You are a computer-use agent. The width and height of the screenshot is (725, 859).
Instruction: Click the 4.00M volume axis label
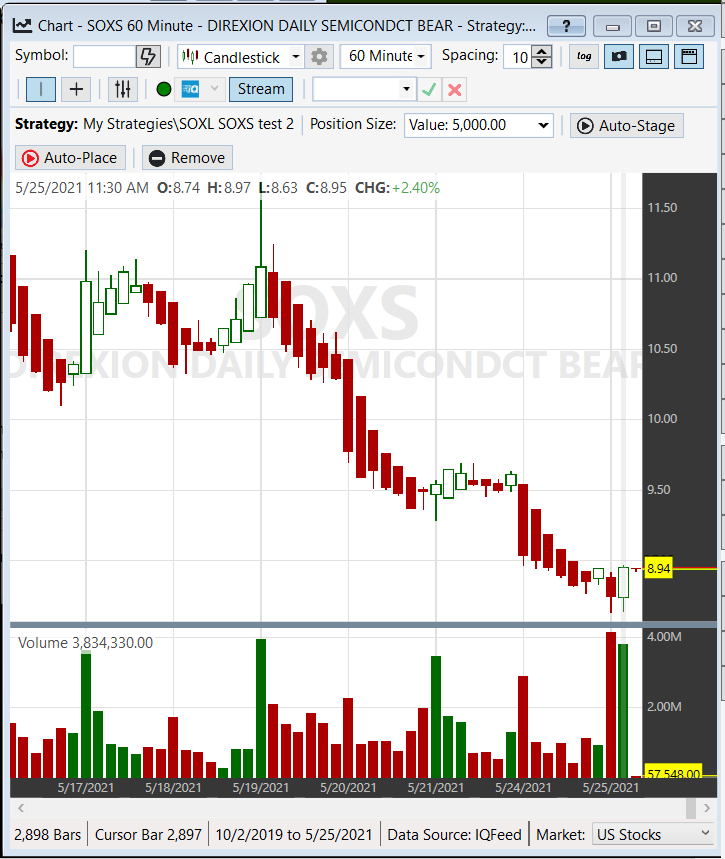(664, 637)
